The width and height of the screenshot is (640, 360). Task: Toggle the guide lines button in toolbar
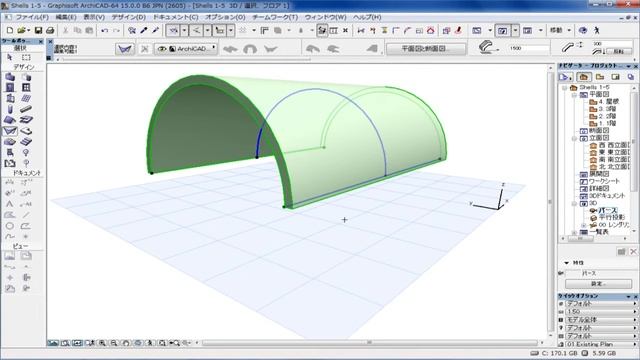(x=197, y=31)
